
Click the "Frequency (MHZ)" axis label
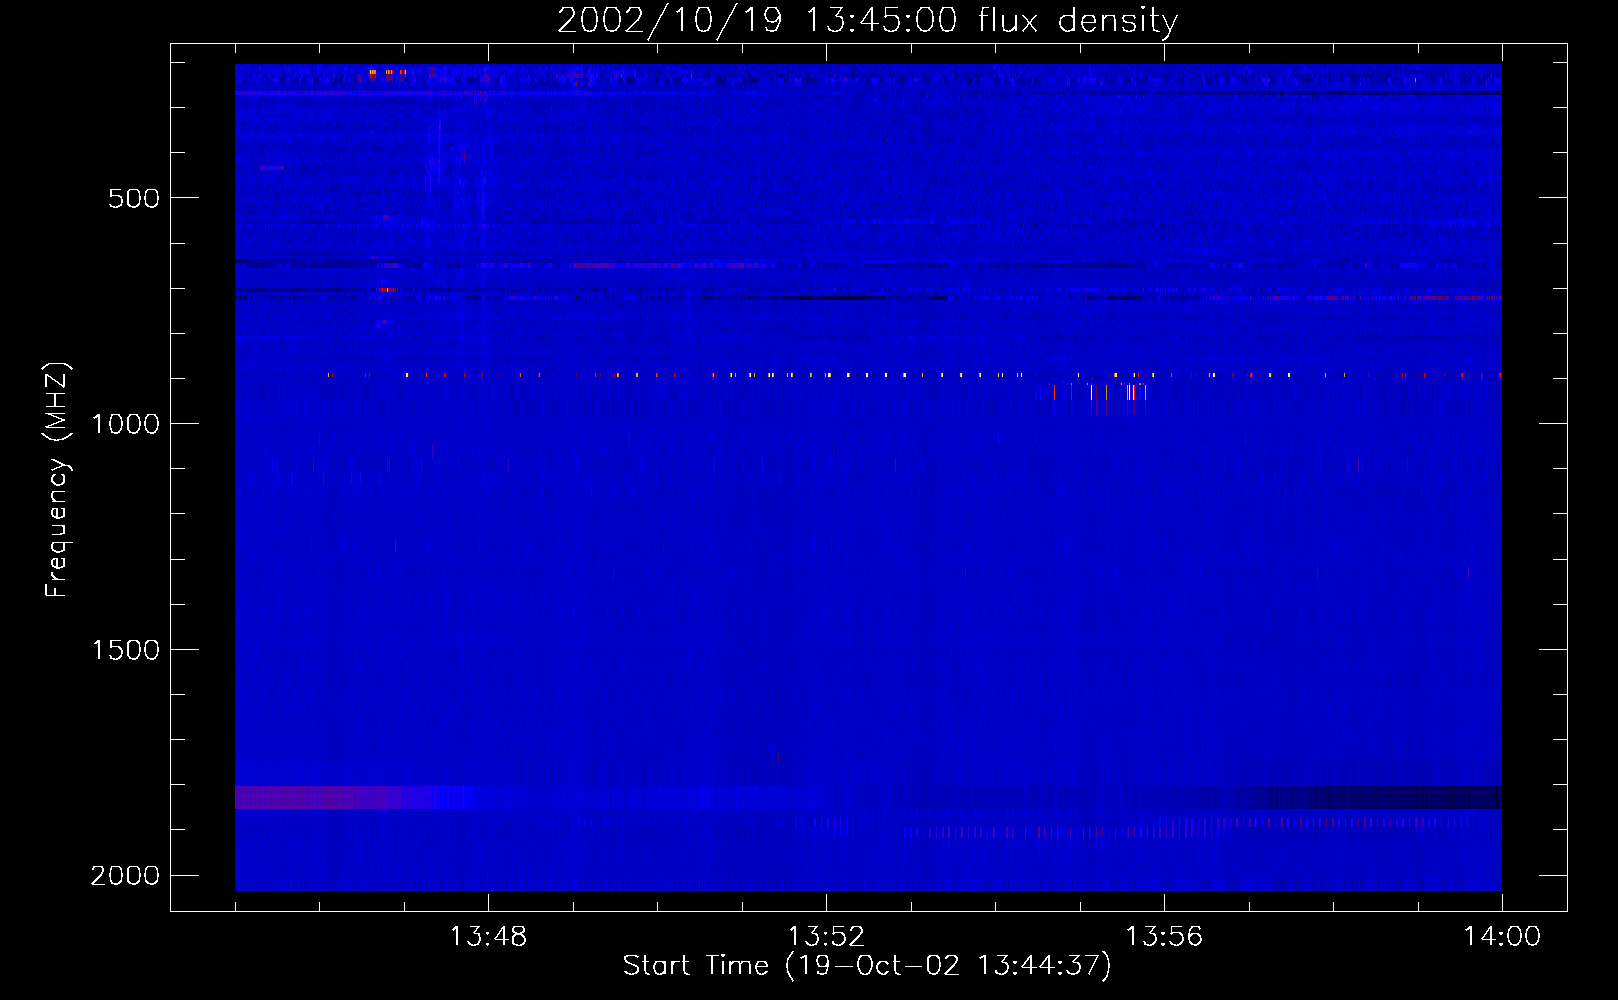point(57,480)
